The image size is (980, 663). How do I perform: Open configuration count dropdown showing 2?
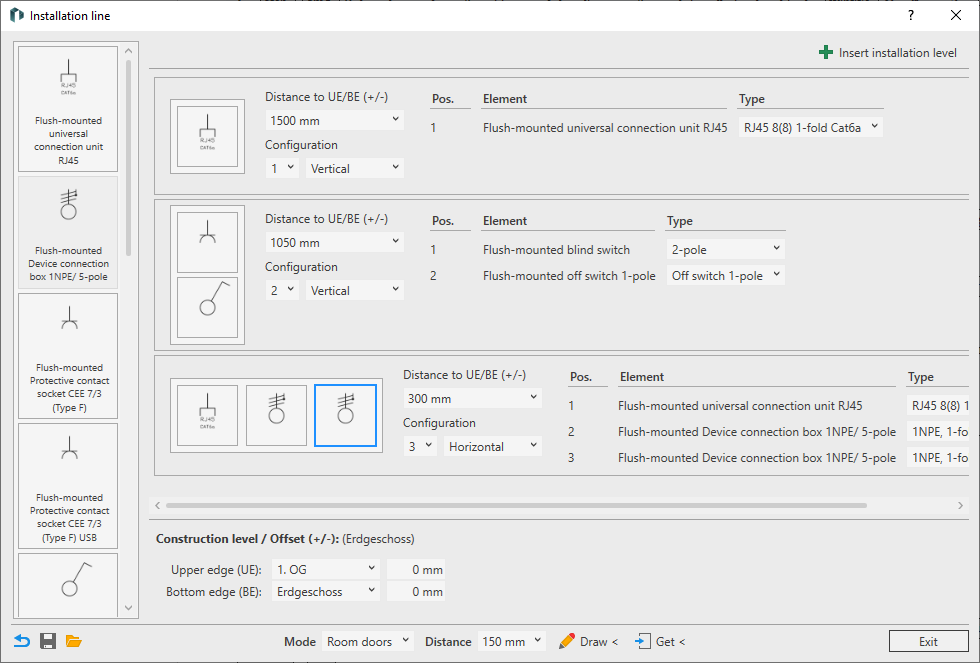[x=282, y=290]
